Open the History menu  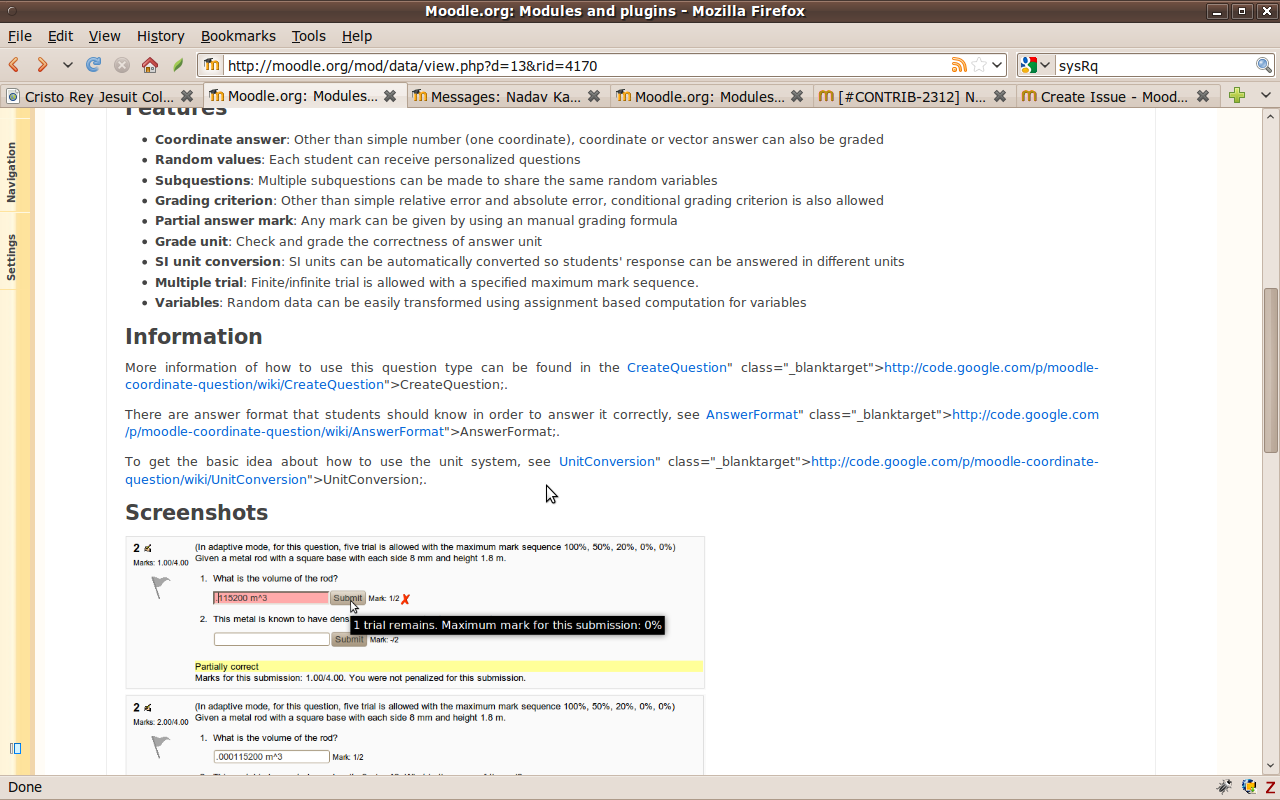[x=160, y=36]
